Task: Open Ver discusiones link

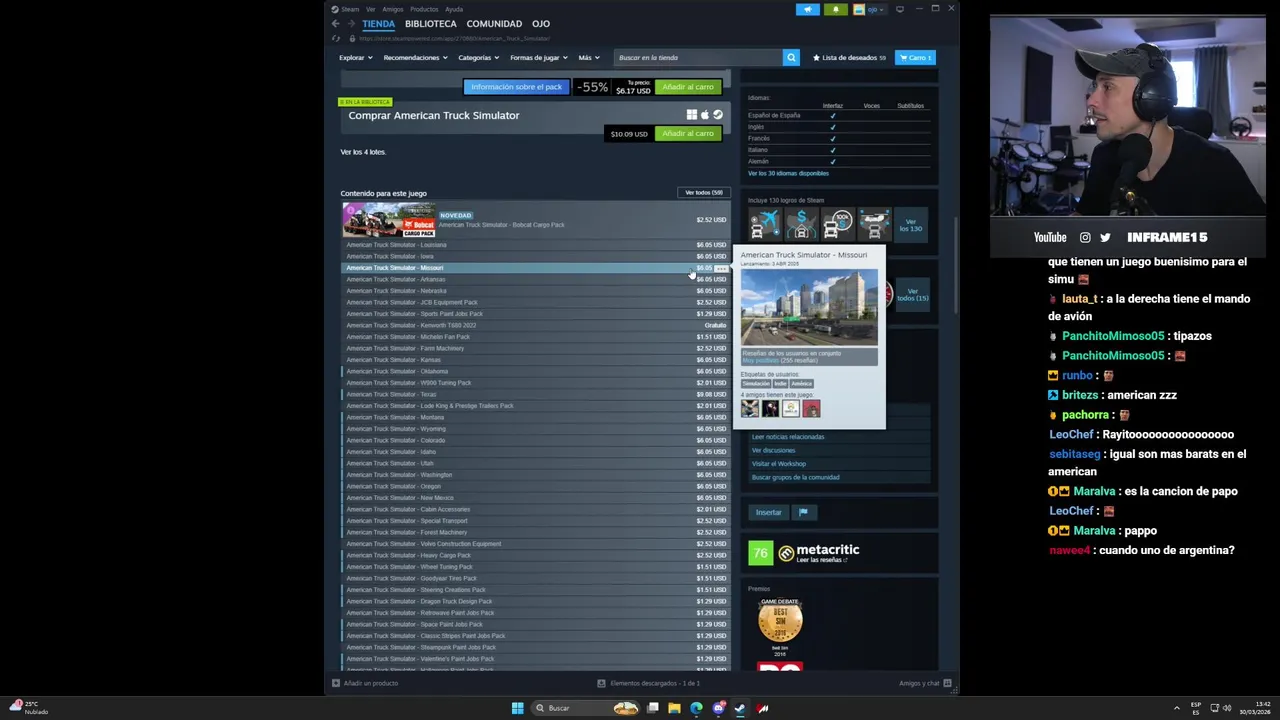Action: [x=773, y=450]
